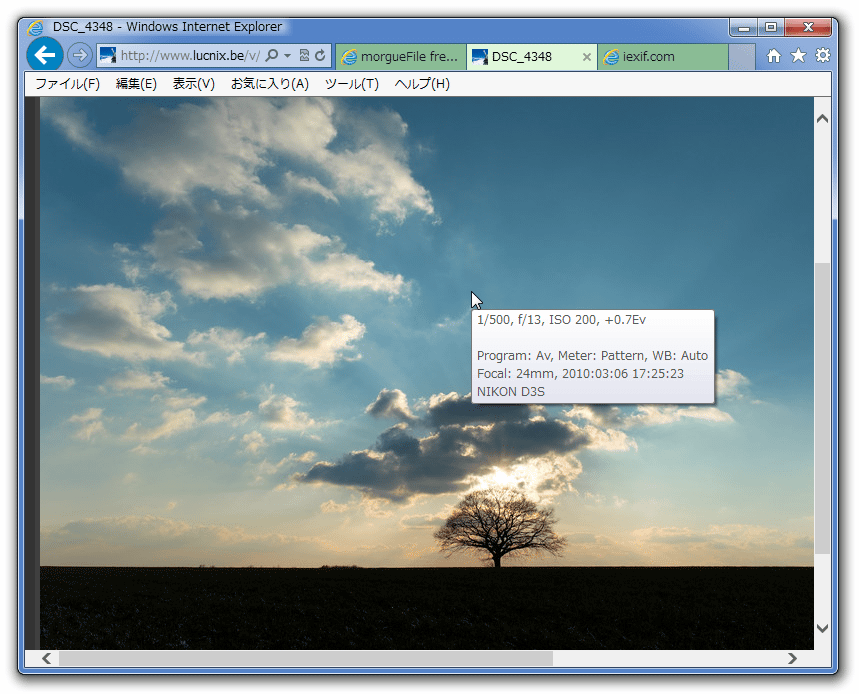Viewport: 859px width, 694px height.
Task: Click the page favicon in the address bar
Action: (x=108, y=55)
